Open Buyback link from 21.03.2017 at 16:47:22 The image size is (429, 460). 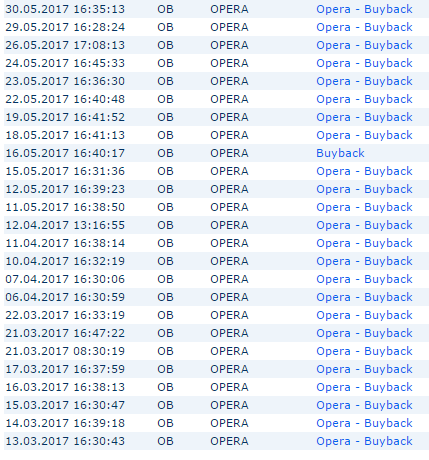click(x=364, y=333)
